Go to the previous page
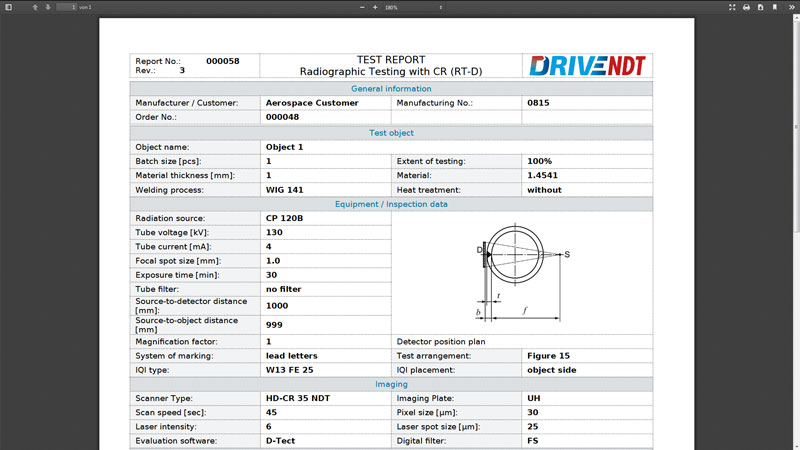 tap(35, 7)
